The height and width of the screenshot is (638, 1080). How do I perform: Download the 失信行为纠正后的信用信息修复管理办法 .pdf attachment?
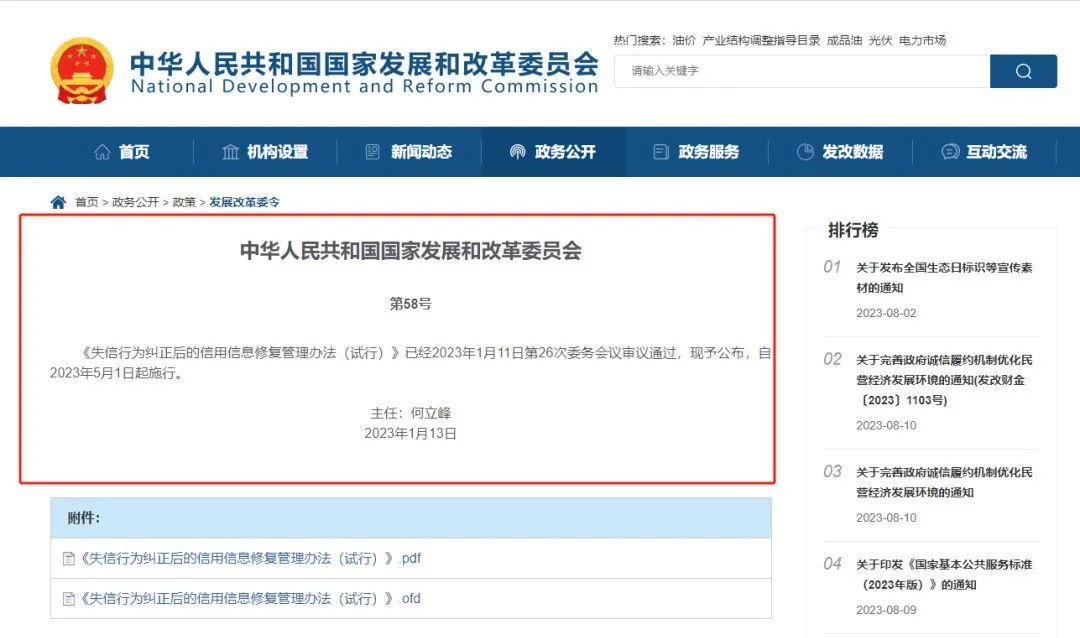tap(250, 559)
